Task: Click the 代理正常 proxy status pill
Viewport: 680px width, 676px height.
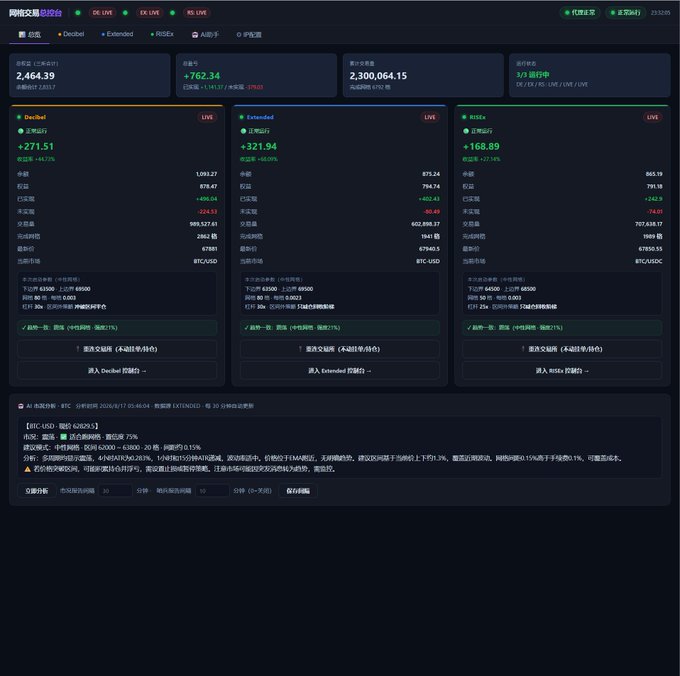Action: coord(580,13)
